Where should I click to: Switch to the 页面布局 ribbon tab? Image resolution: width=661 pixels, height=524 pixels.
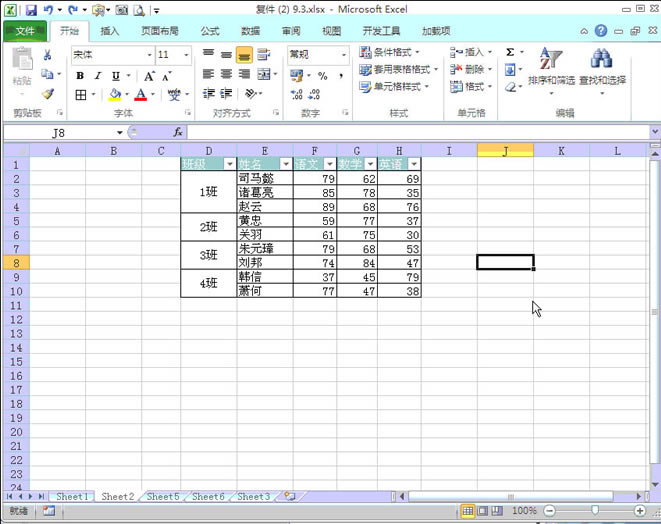(x=160, y=31)
